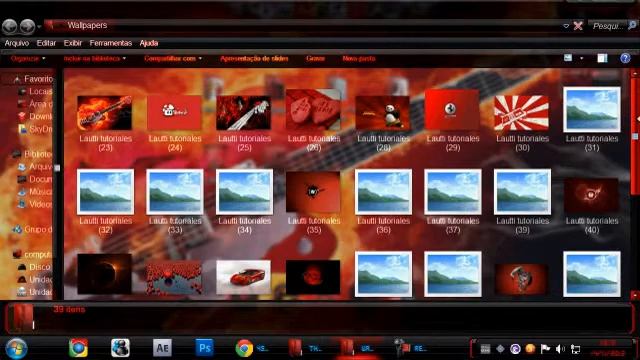The image size is (640, 360).
Task: Launch pinned Chrome from taskbar
Action: [78, 348]
